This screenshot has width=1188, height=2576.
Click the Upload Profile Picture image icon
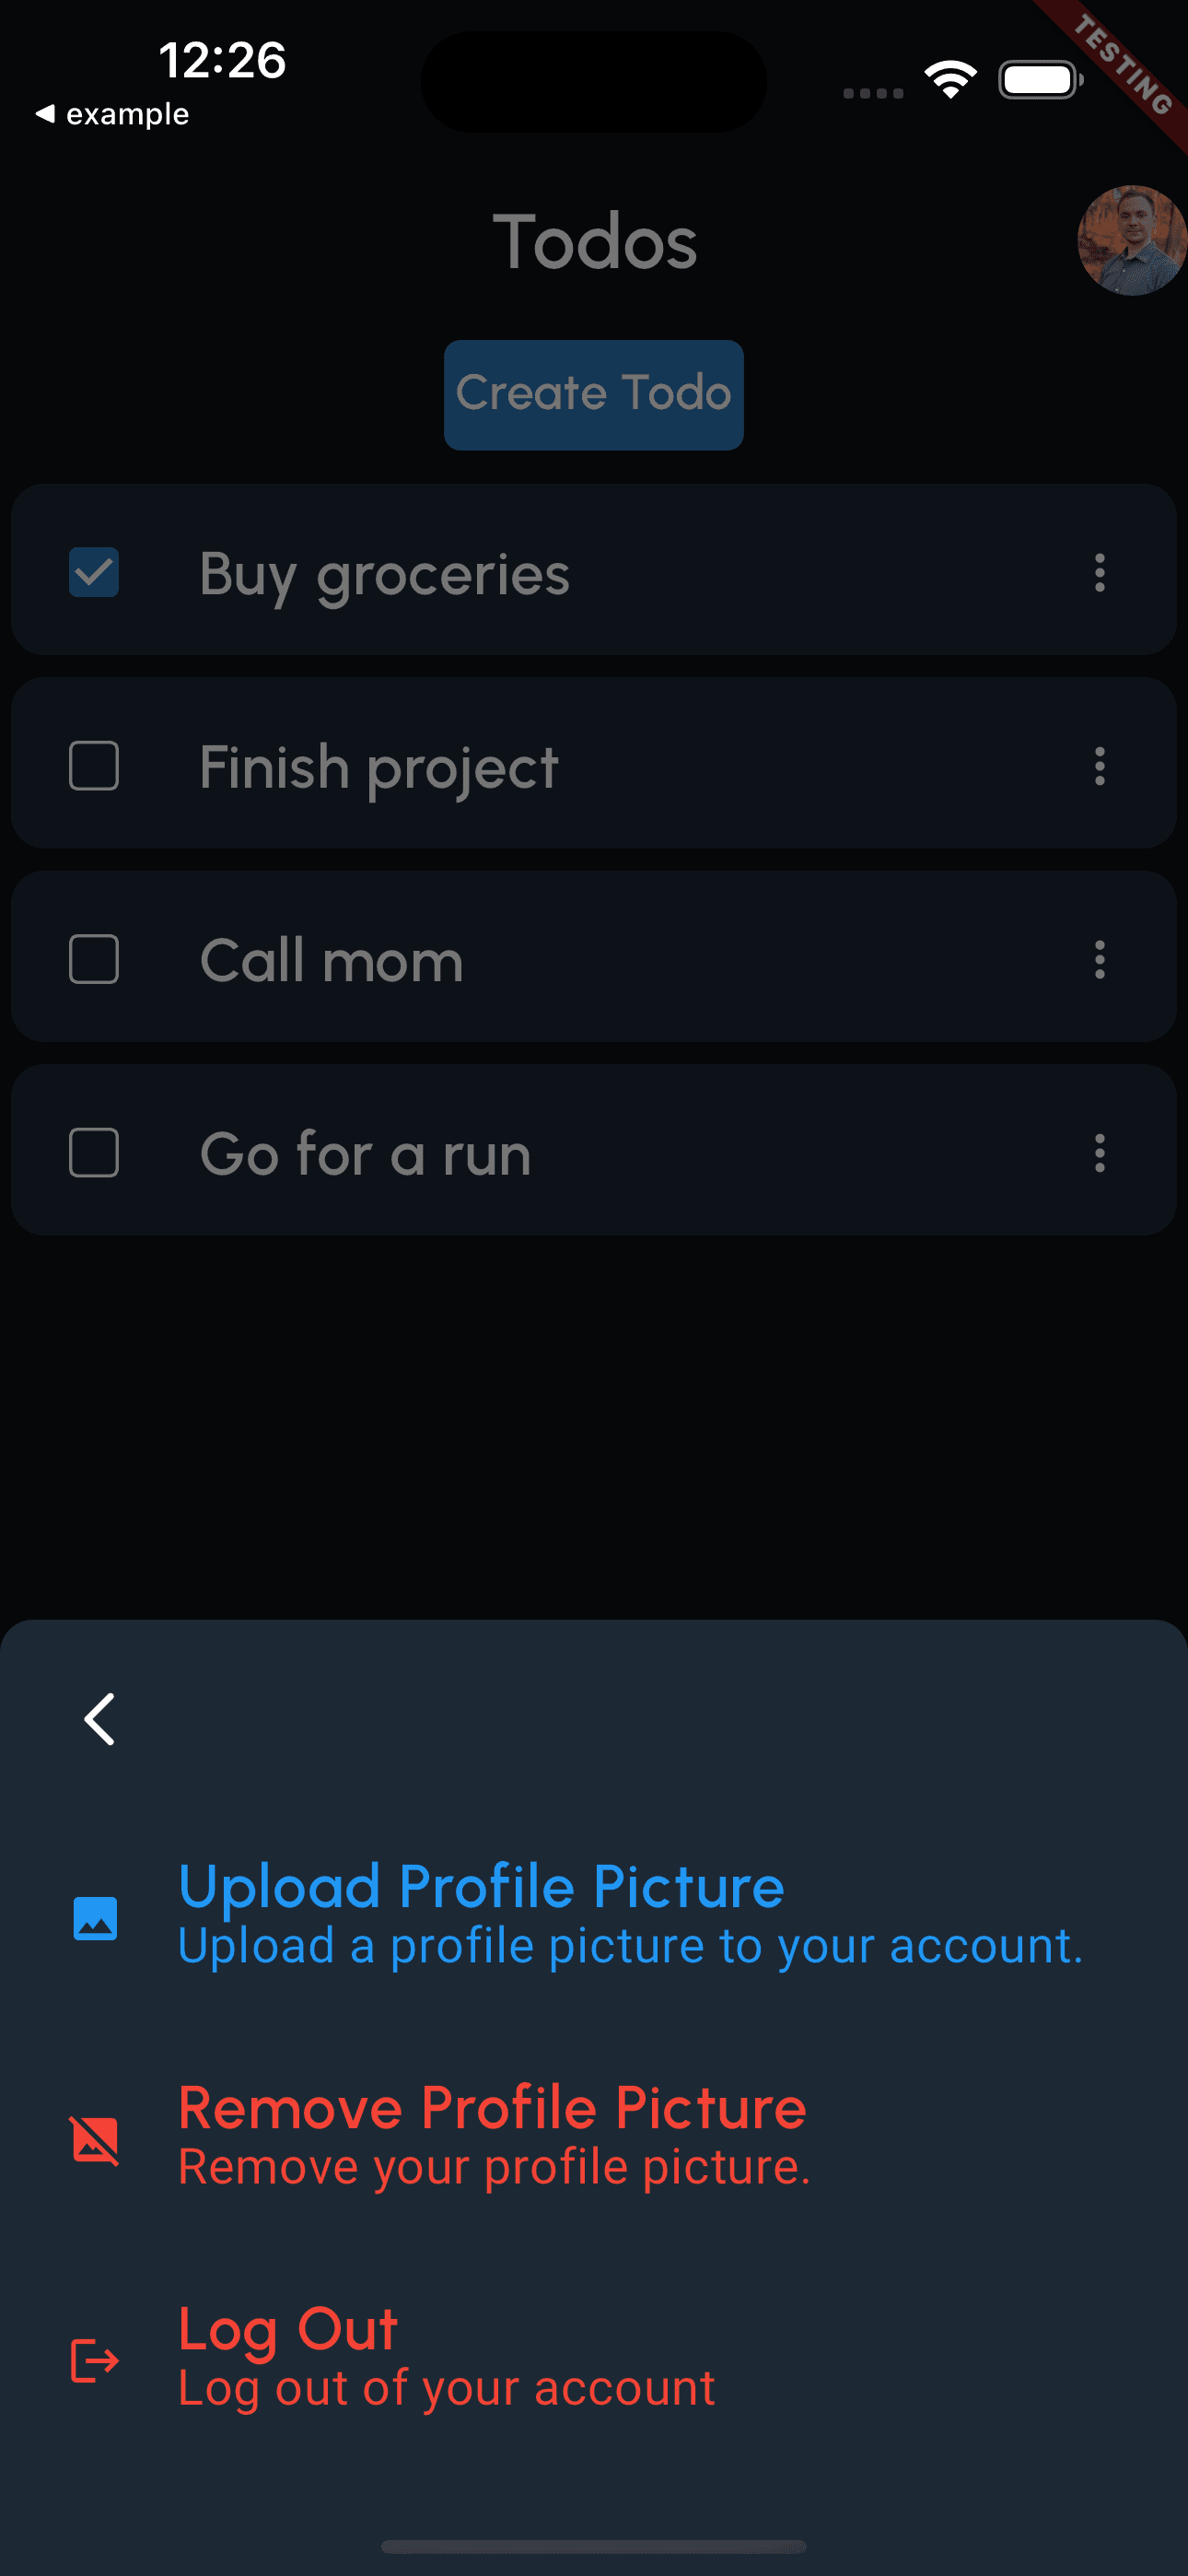[x=95, y=1918]
